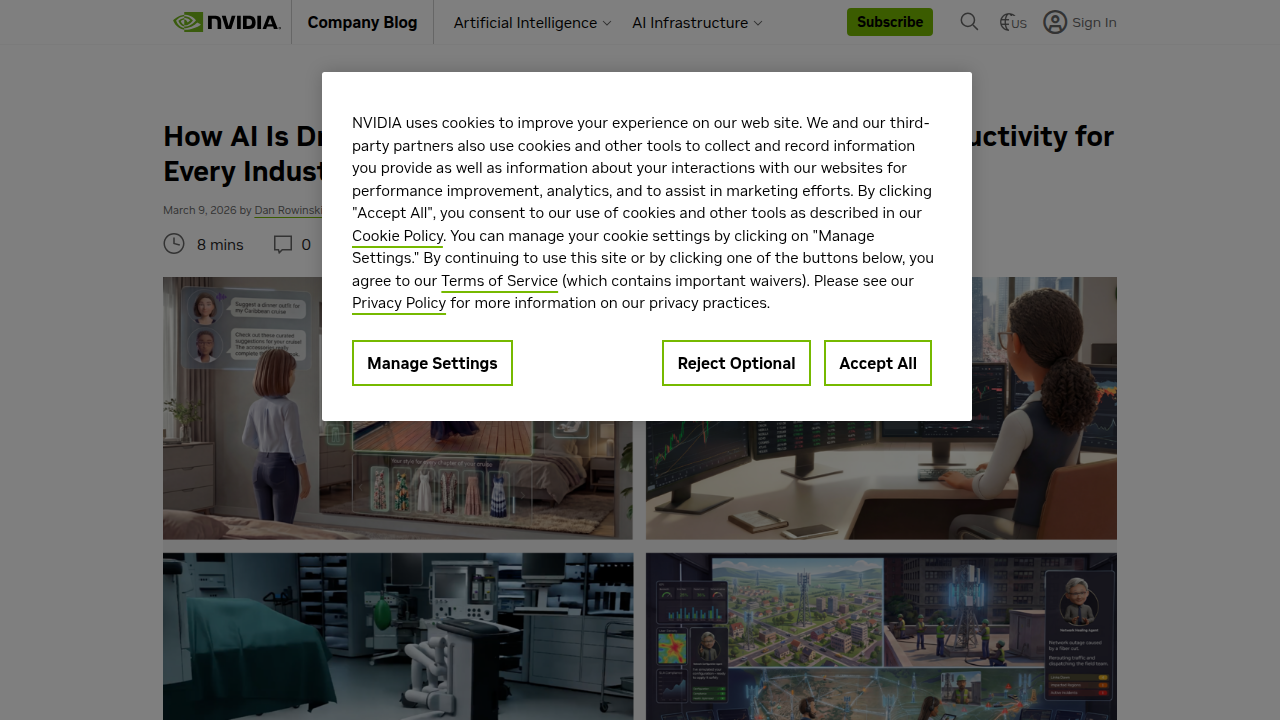Open Company Blog home link
Screen dimensions: 1280x720
[362, 22]
